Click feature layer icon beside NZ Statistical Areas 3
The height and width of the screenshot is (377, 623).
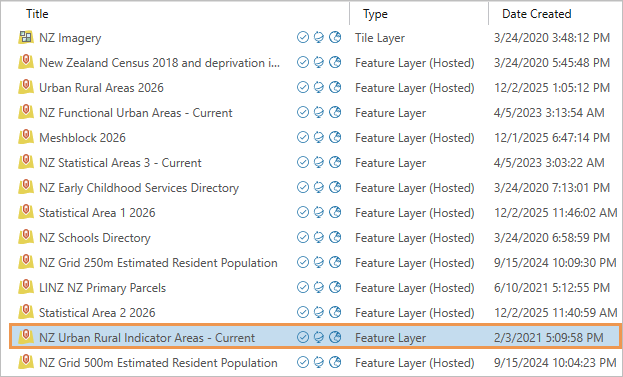(x=26, y=162)
